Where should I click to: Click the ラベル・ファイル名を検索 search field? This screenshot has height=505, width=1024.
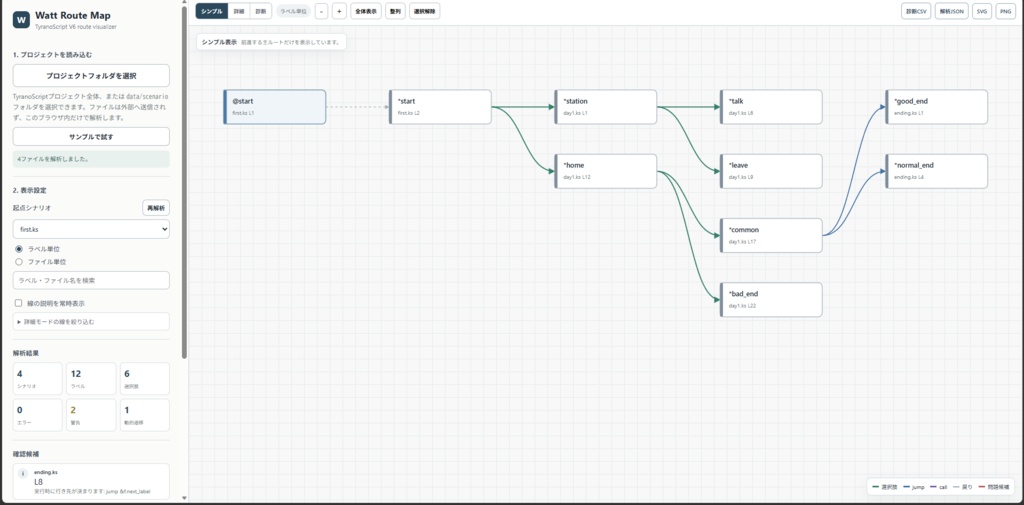(x=91, y=280)
